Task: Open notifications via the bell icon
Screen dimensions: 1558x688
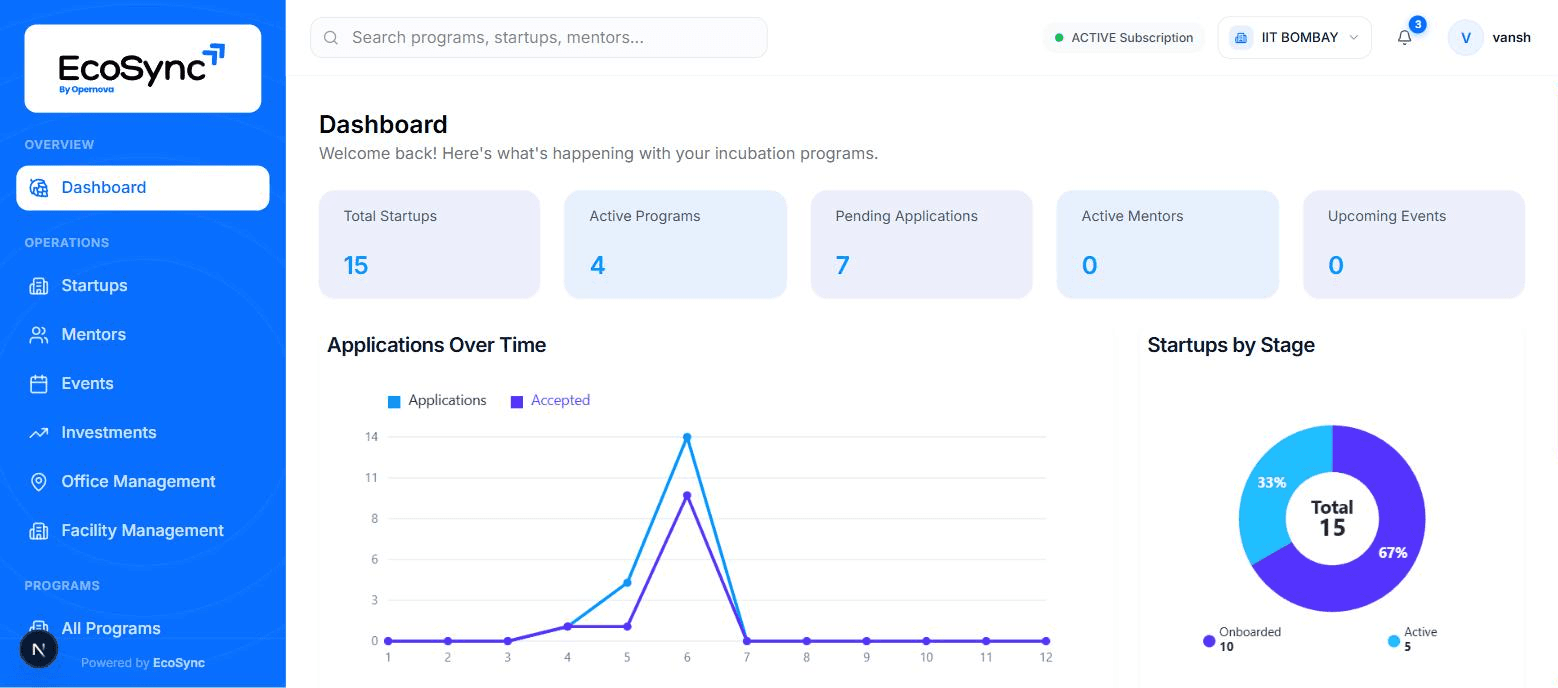Action: [x=1404, y=38]
